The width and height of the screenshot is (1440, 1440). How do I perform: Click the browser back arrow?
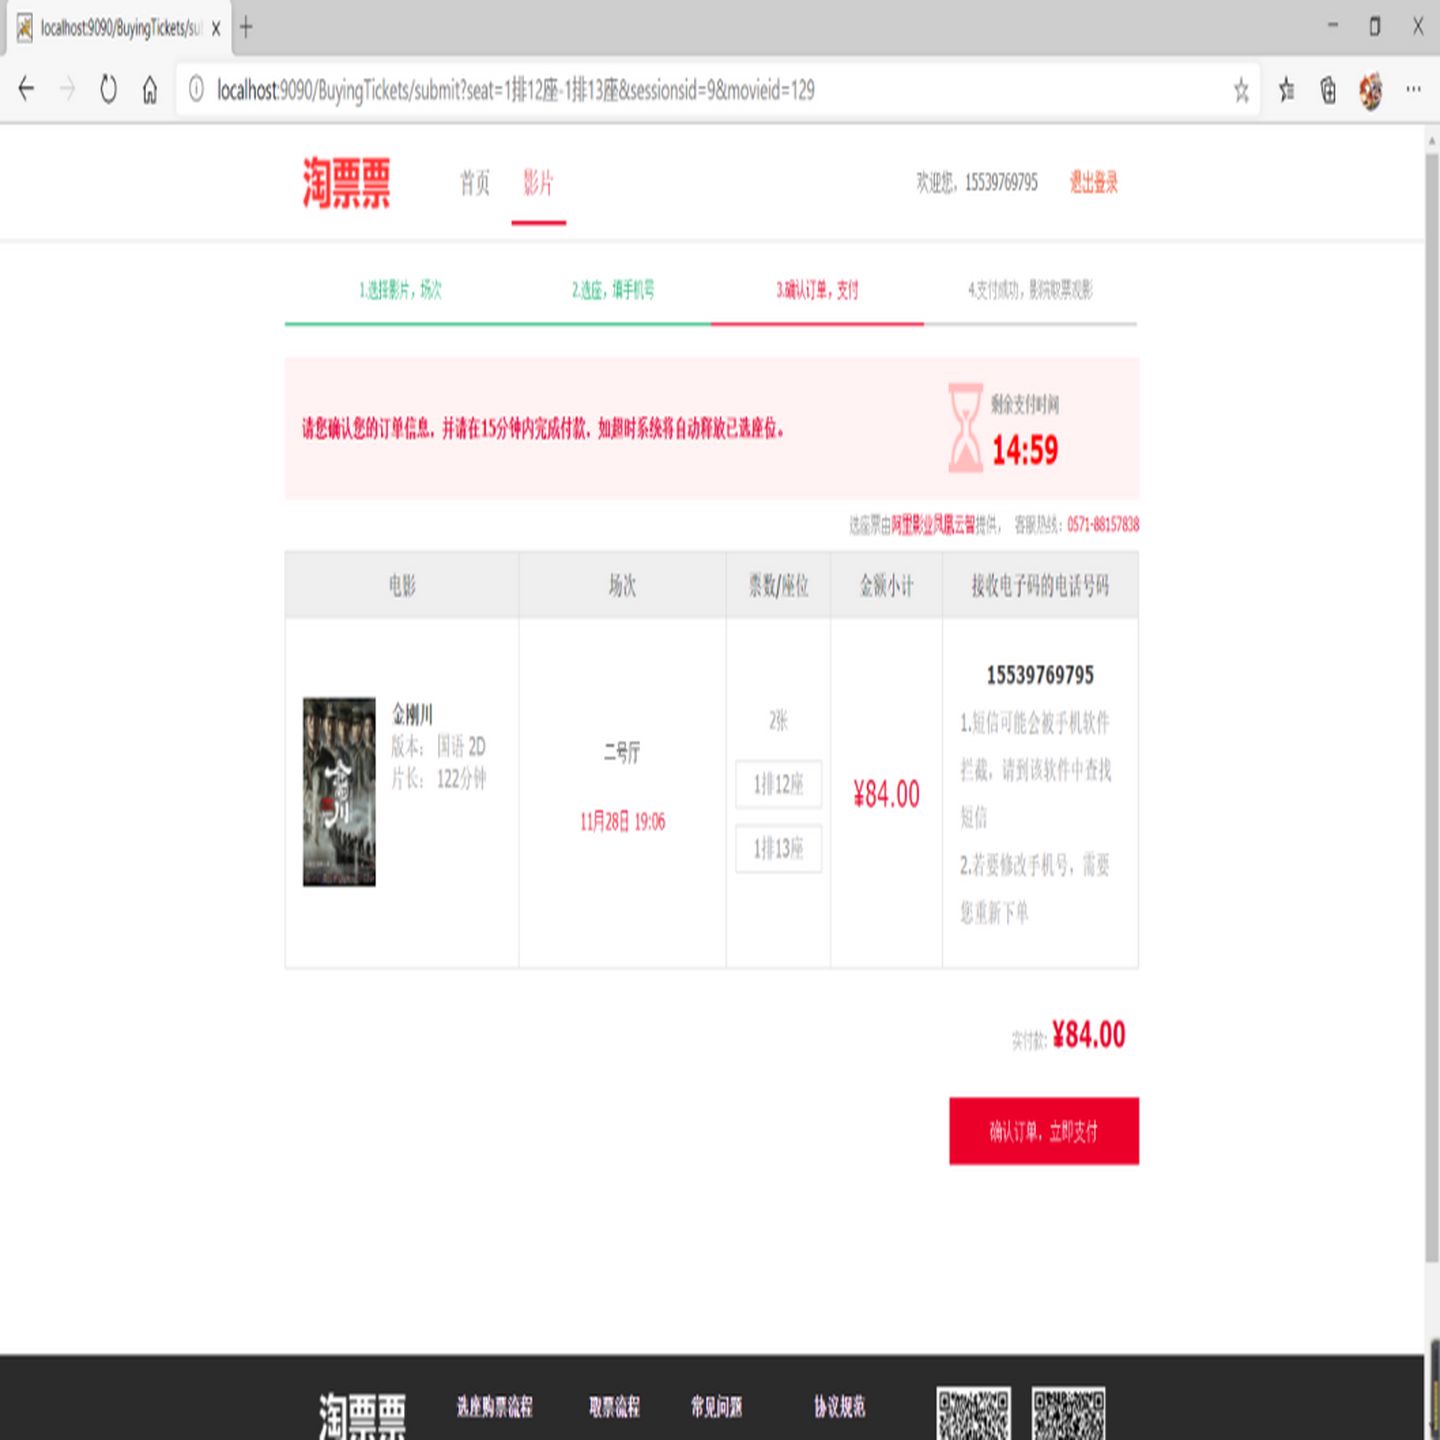point(25,90)
